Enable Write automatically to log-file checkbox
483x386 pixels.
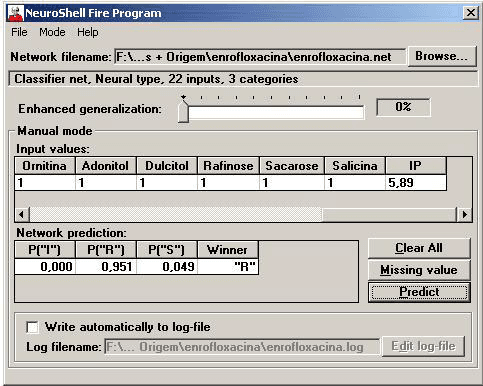click(x=32, y=327)
